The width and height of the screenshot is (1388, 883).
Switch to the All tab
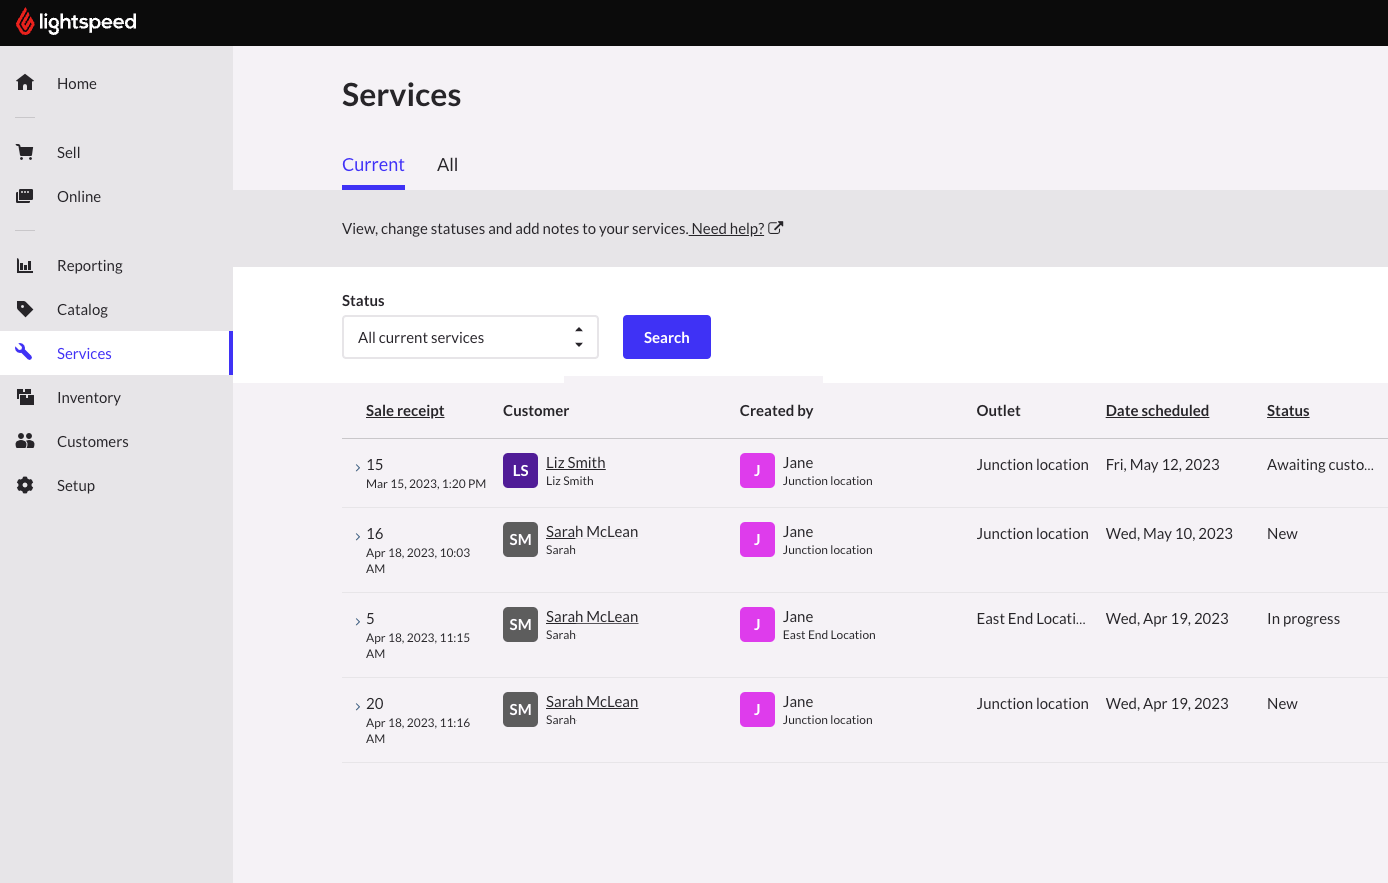click(x=447, y=165)
